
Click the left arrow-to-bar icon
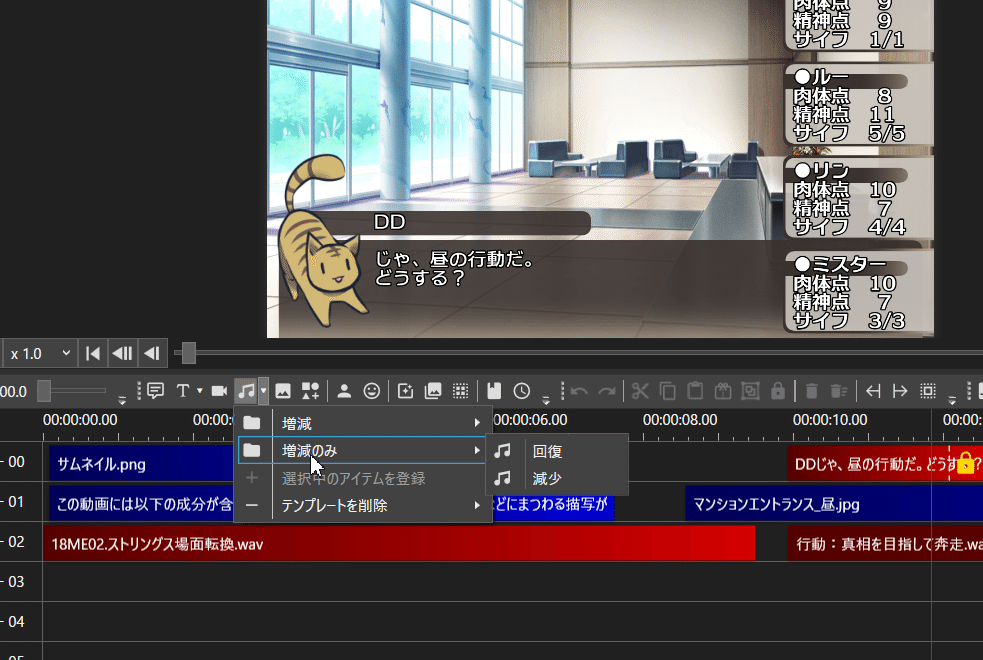point(873,391)
